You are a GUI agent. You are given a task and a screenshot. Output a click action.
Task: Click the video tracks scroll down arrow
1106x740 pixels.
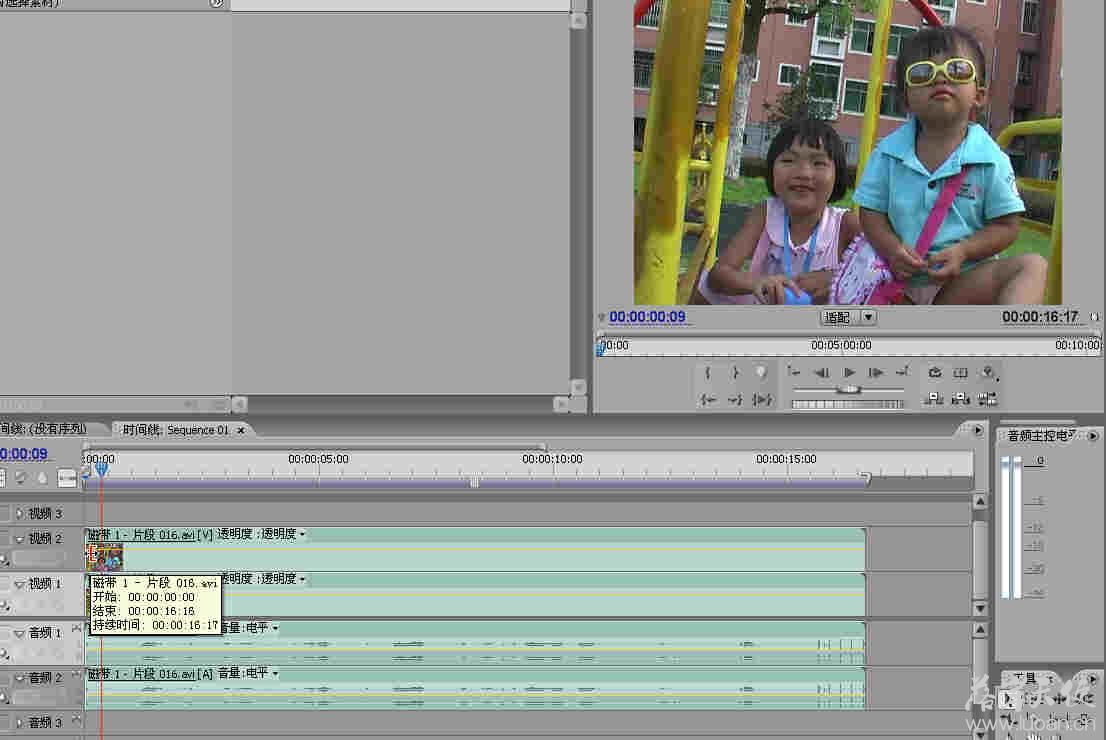980,608
